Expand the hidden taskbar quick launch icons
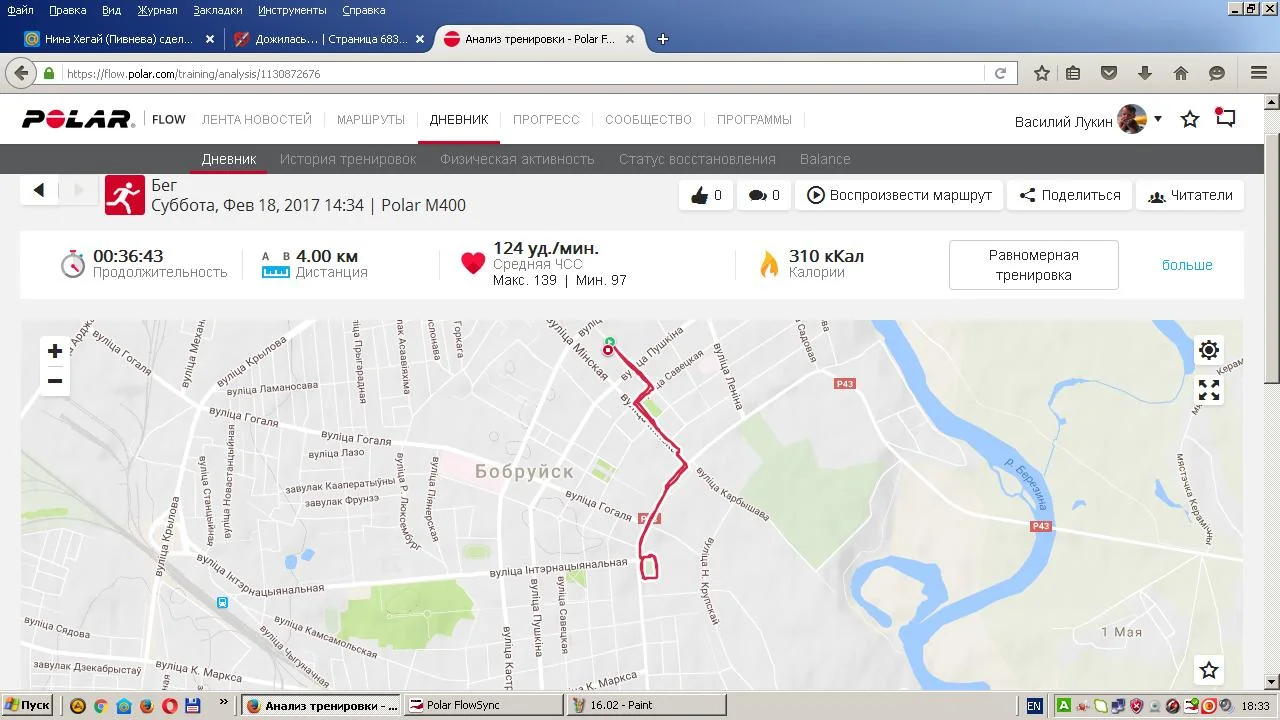 [x=224, y=703]
